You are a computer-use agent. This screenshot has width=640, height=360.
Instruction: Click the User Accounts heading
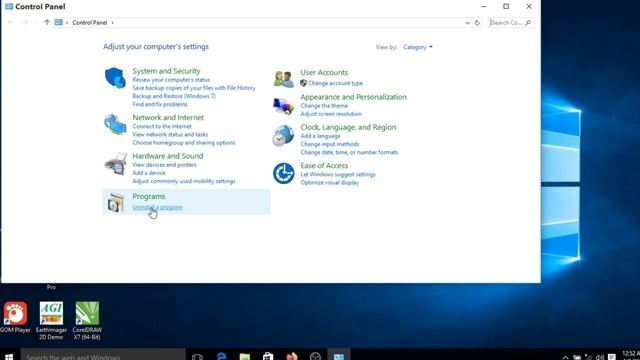coord(324,73)
